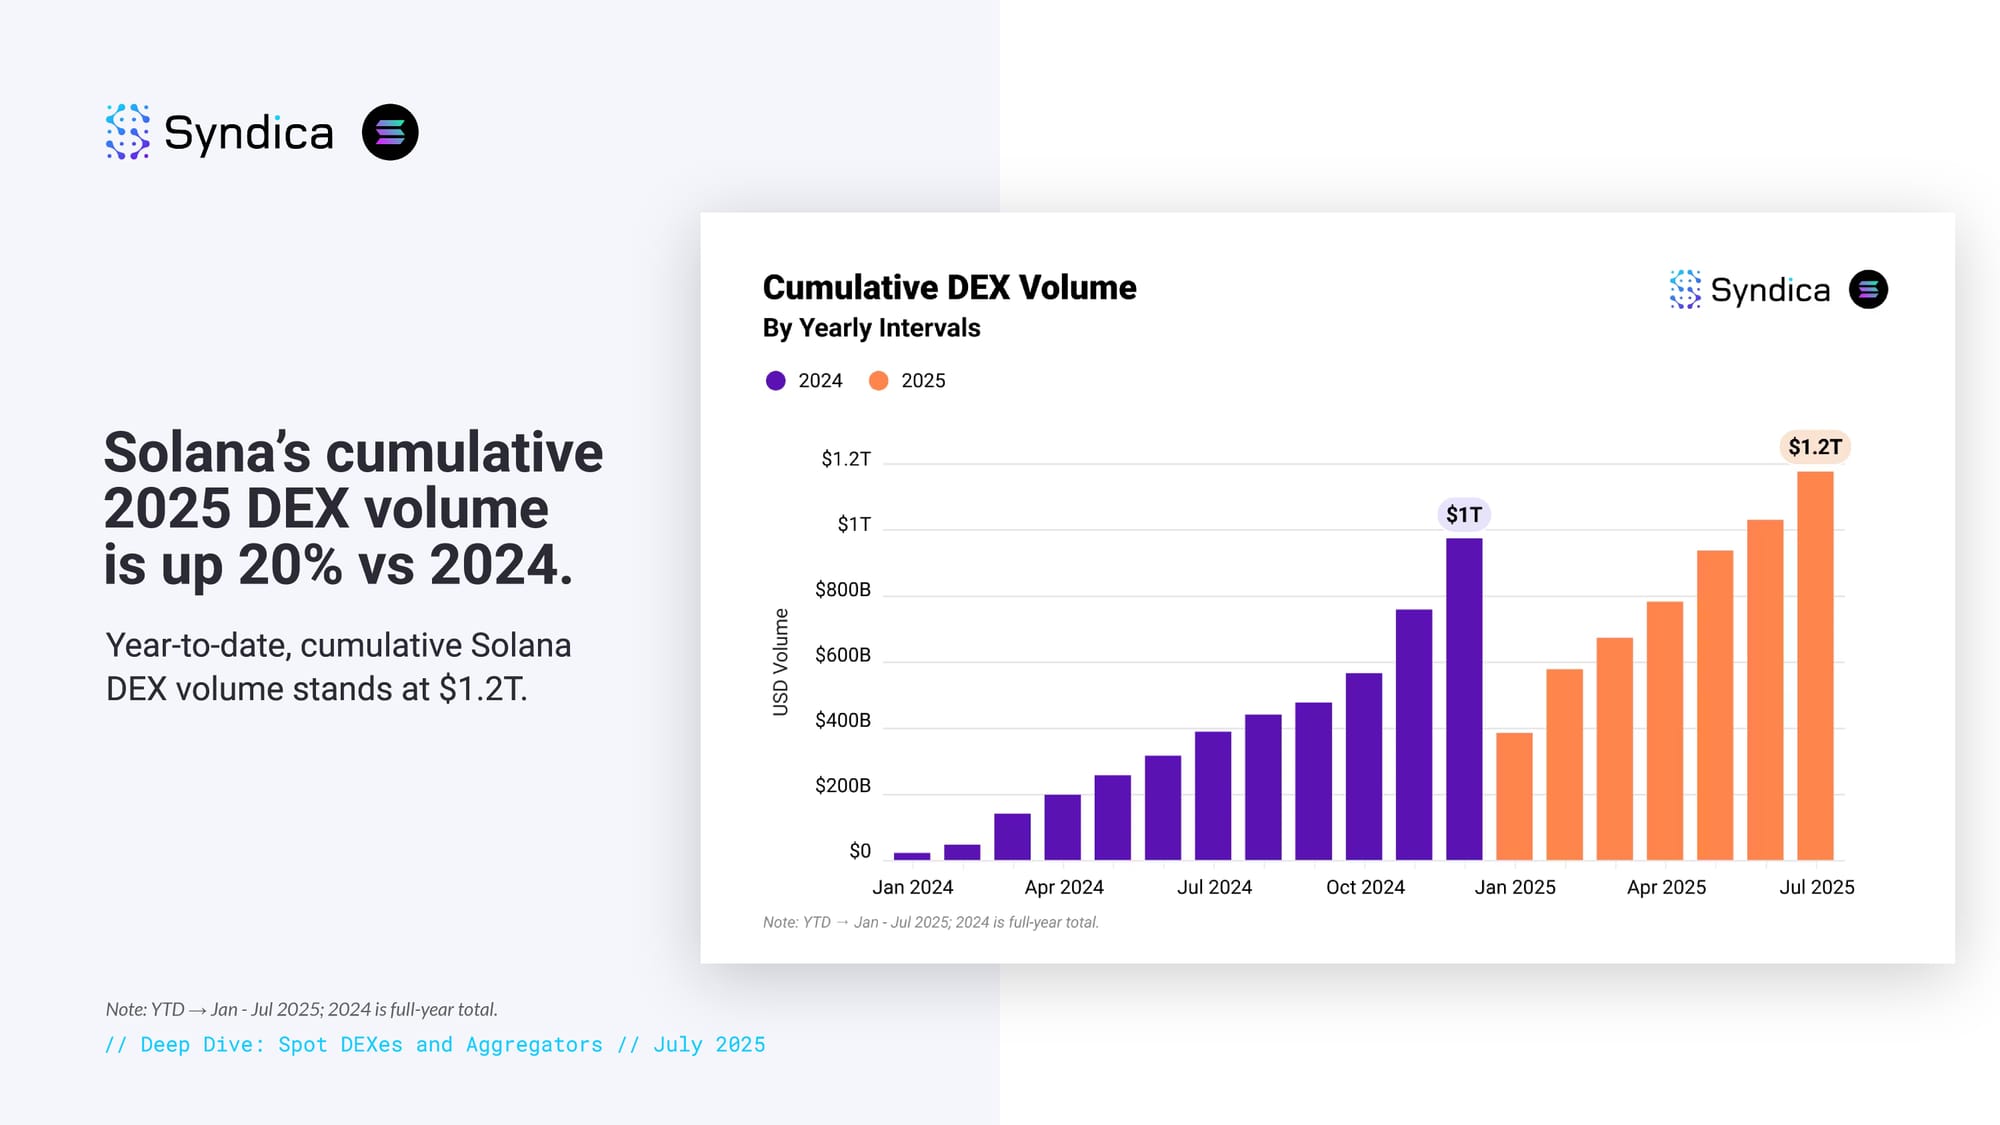2000x1125 pixels.
Task: Click the 'By Yearly Intervals' subtitle
Action: click(871, 328)
